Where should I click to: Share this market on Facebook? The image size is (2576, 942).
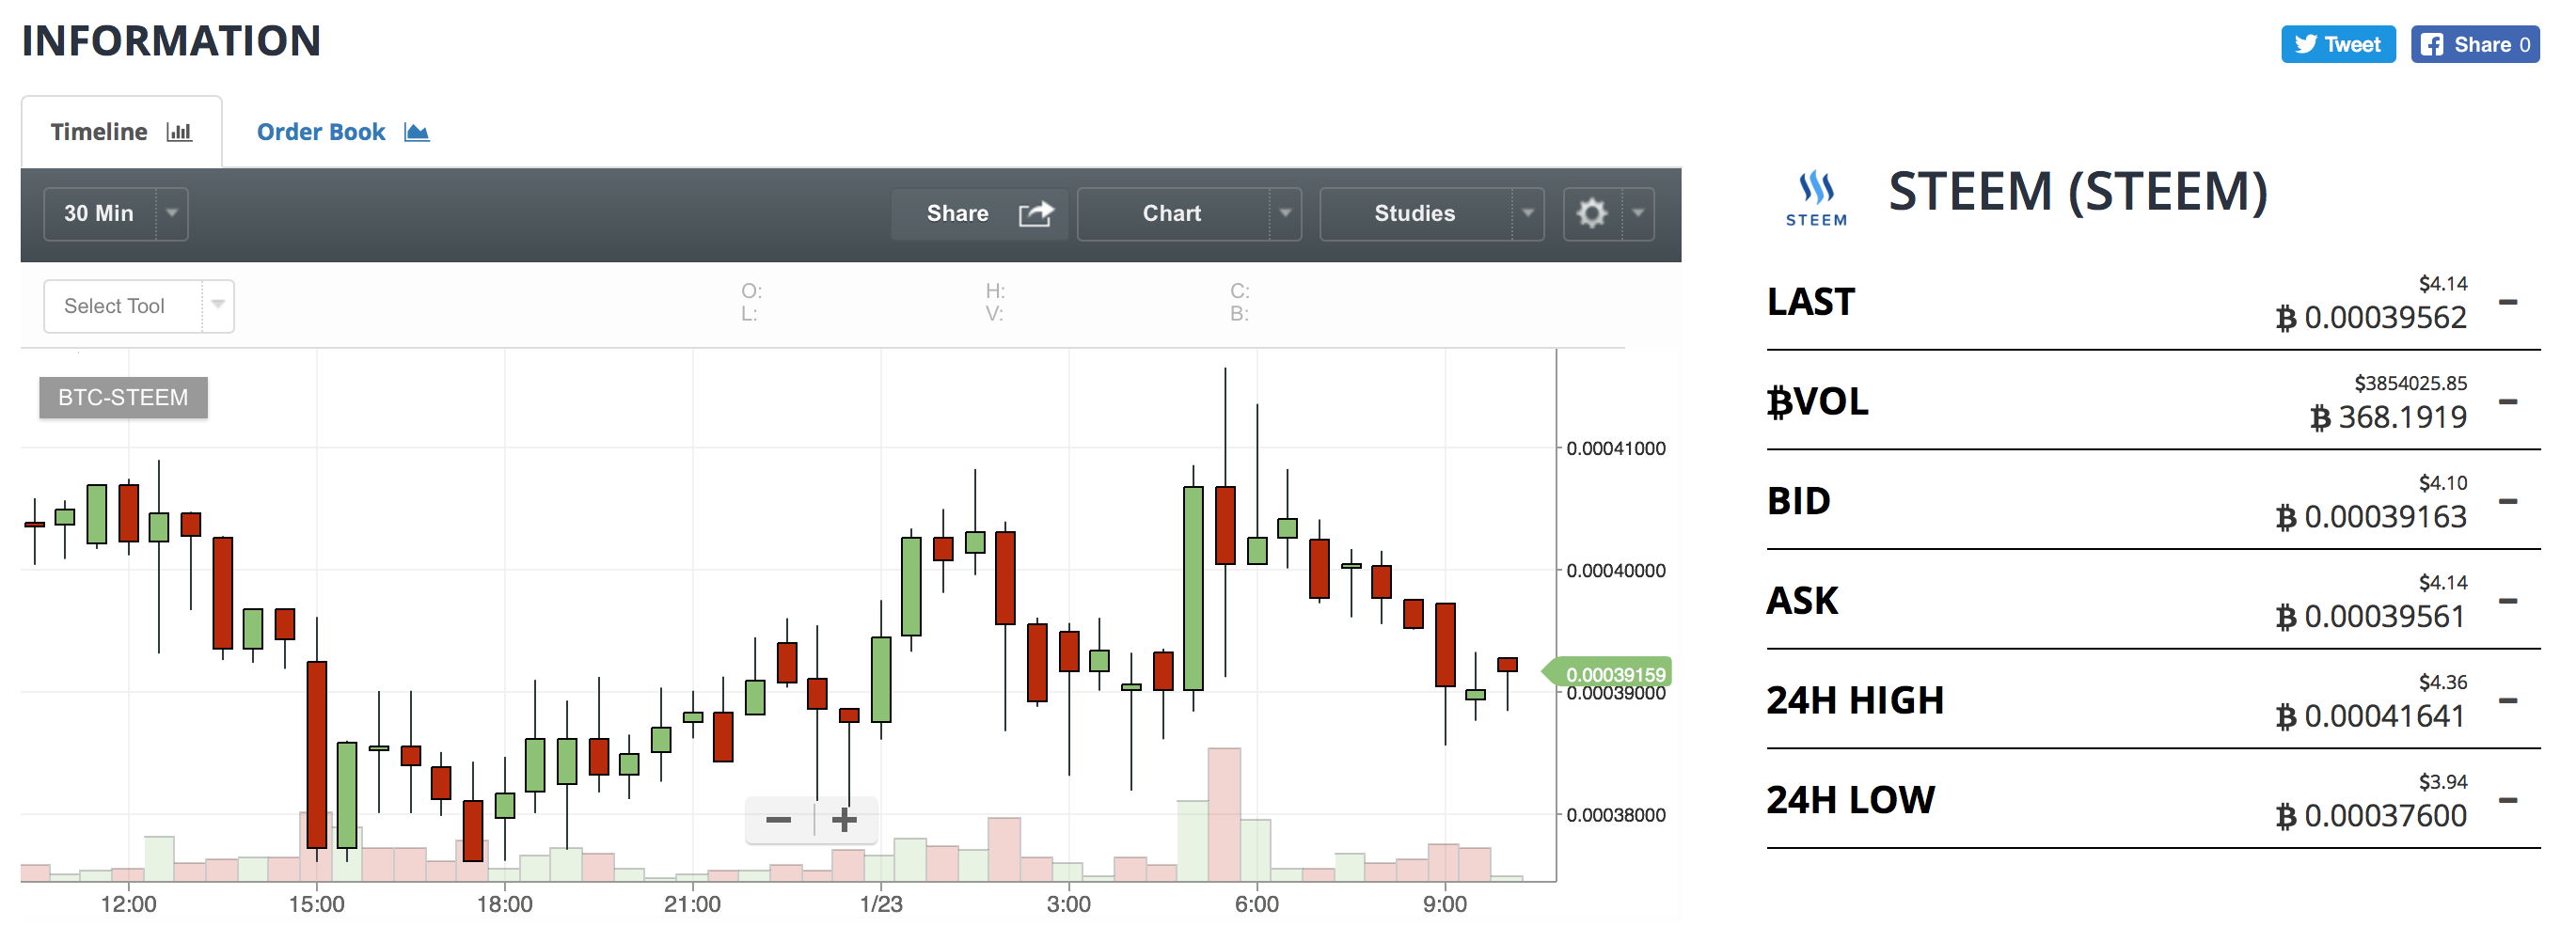[x=2475, y=44]
